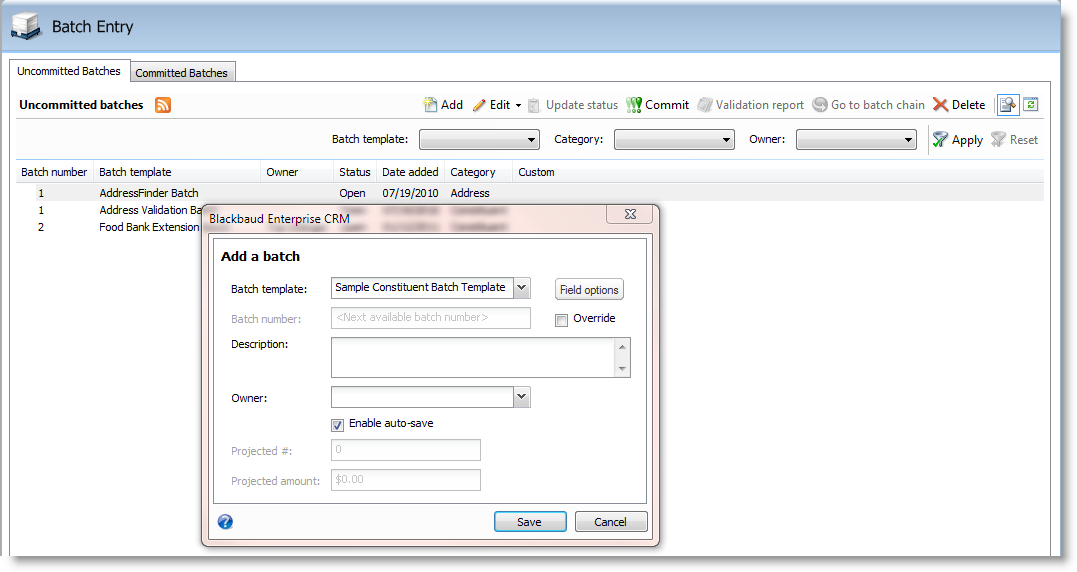Click the RSS feed icon beside Uncommitted batches
Viewport: 1077px width, 572px height.
click(x=163, y=105)
